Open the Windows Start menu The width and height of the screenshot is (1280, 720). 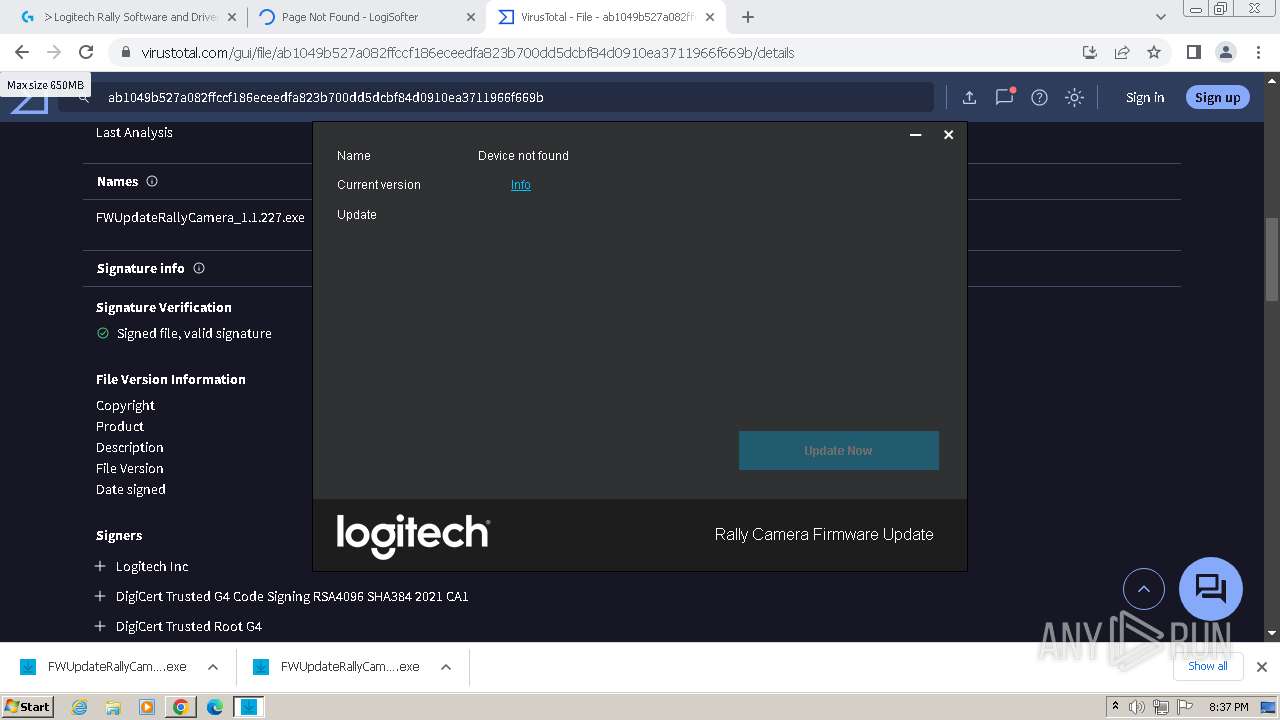click(x=27, y=706)
